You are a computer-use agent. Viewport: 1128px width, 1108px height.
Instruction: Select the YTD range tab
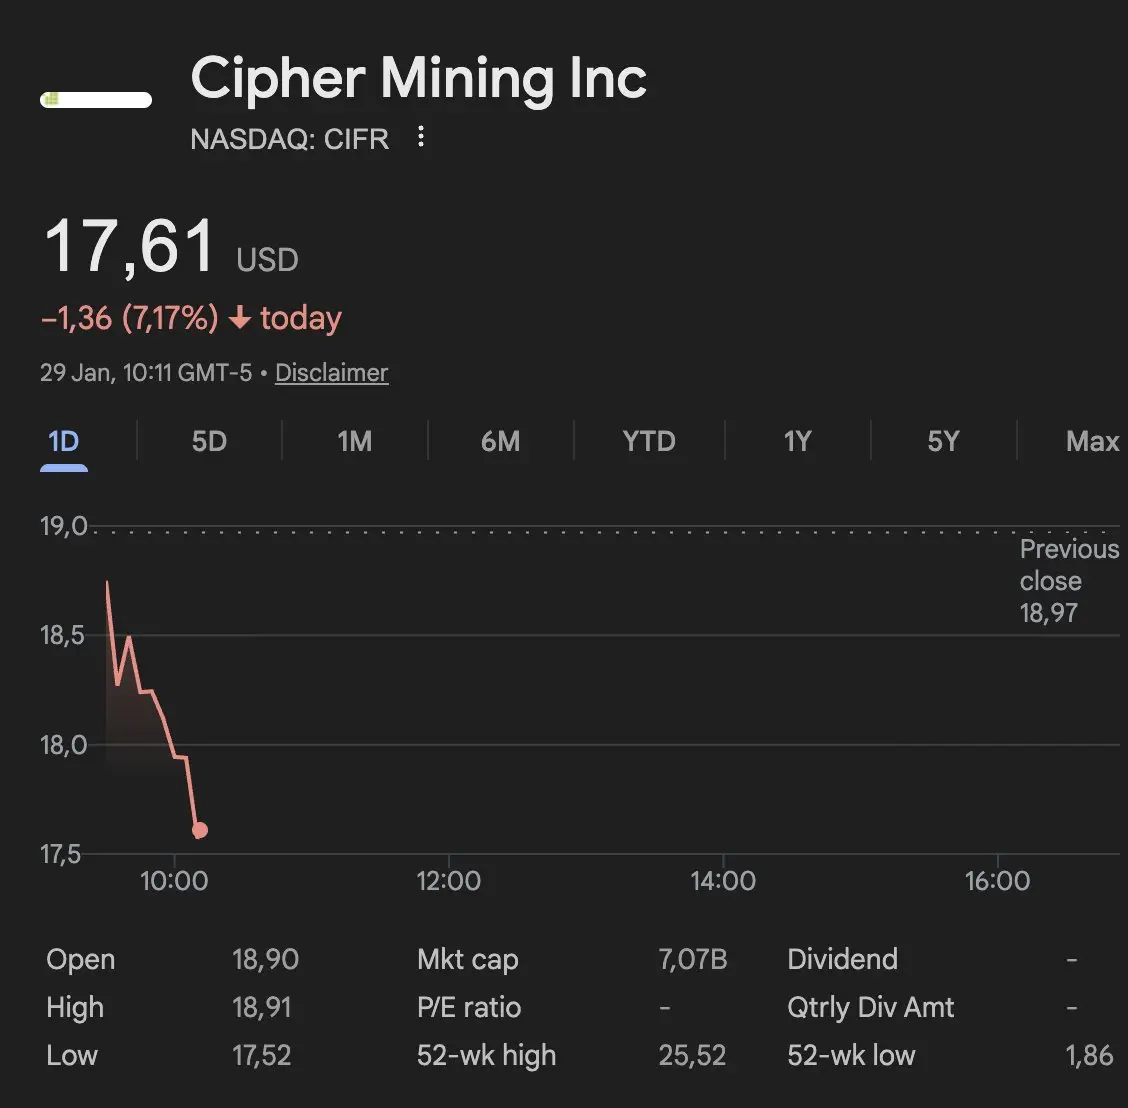(649, 441)
